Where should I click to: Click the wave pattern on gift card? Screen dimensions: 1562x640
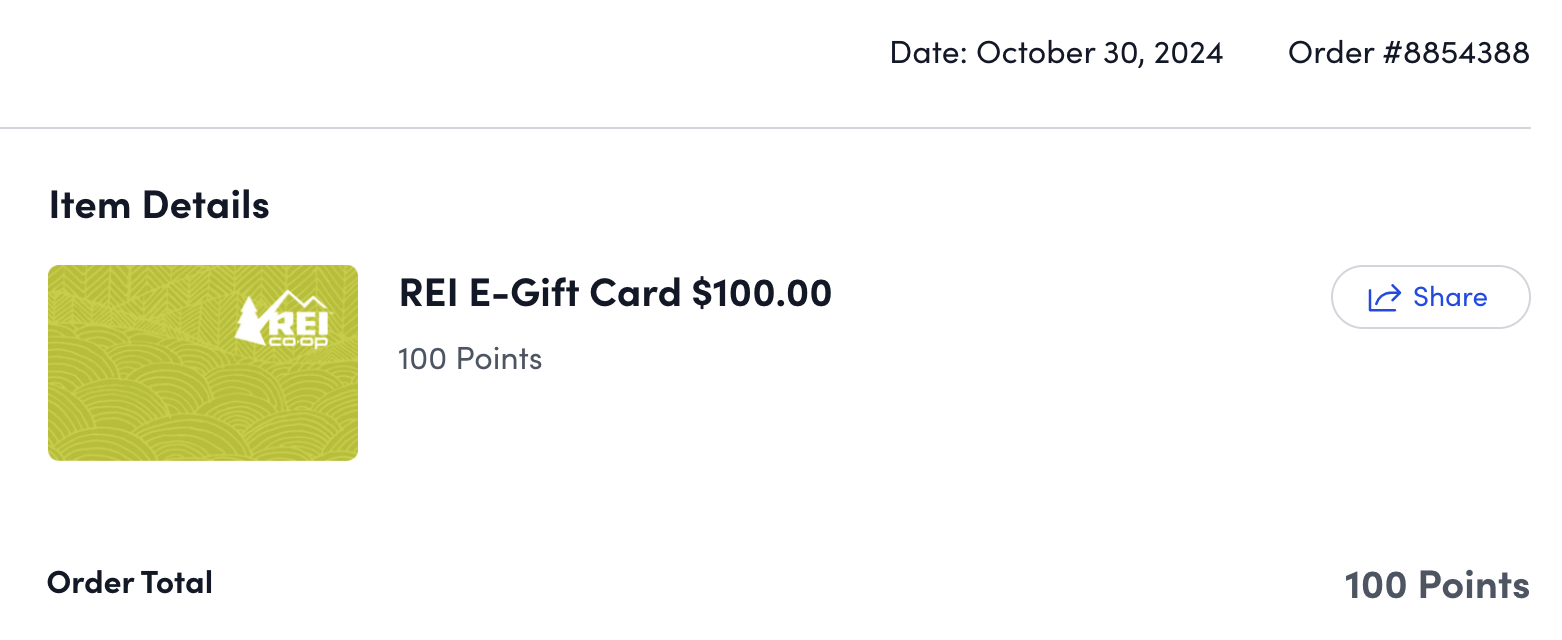(150, 410)
